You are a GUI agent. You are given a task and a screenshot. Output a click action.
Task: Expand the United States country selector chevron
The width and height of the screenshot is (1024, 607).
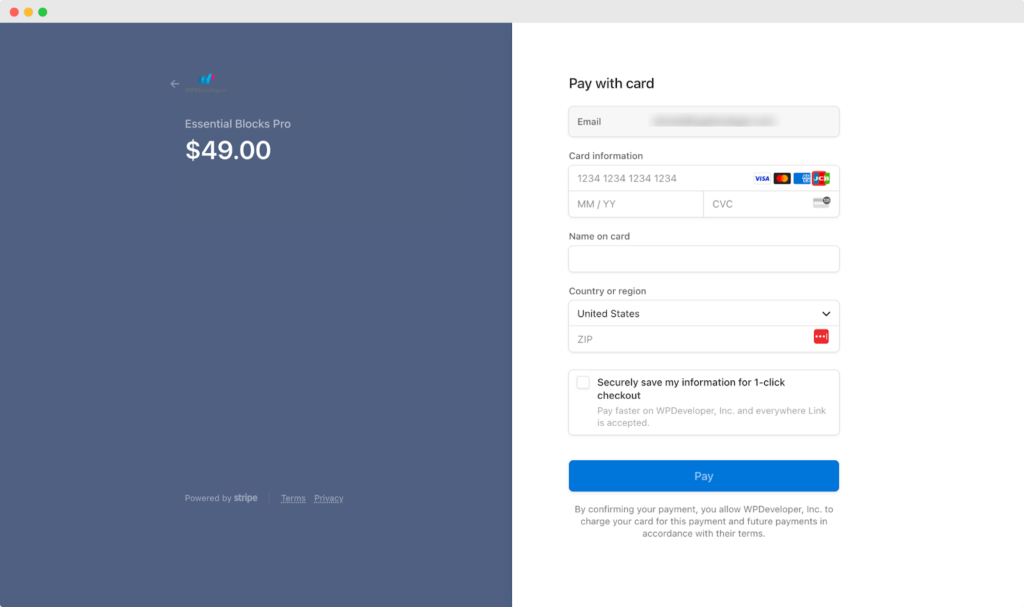[x=827, y=313]
